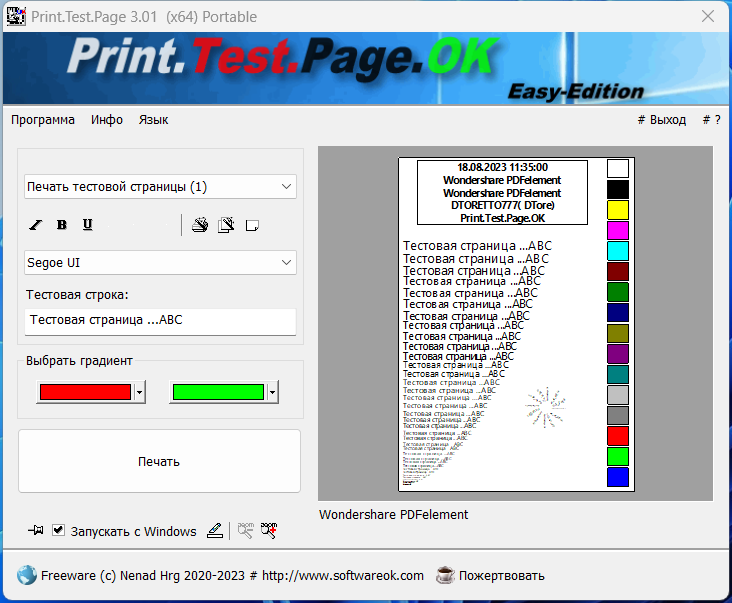The width and height of the screenshot is (732, 603).
Task: Click the Тестовая строка: label
Action: 77,295
